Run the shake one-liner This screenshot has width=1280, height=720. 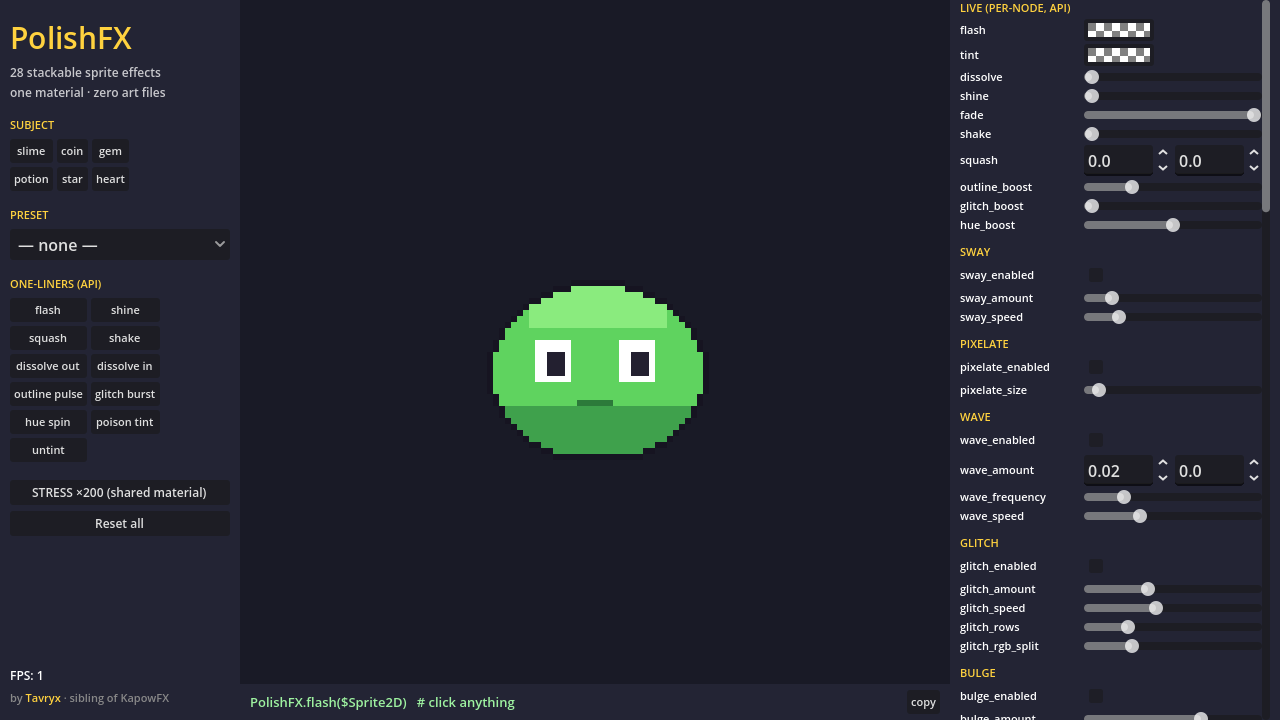click(125, 338)
